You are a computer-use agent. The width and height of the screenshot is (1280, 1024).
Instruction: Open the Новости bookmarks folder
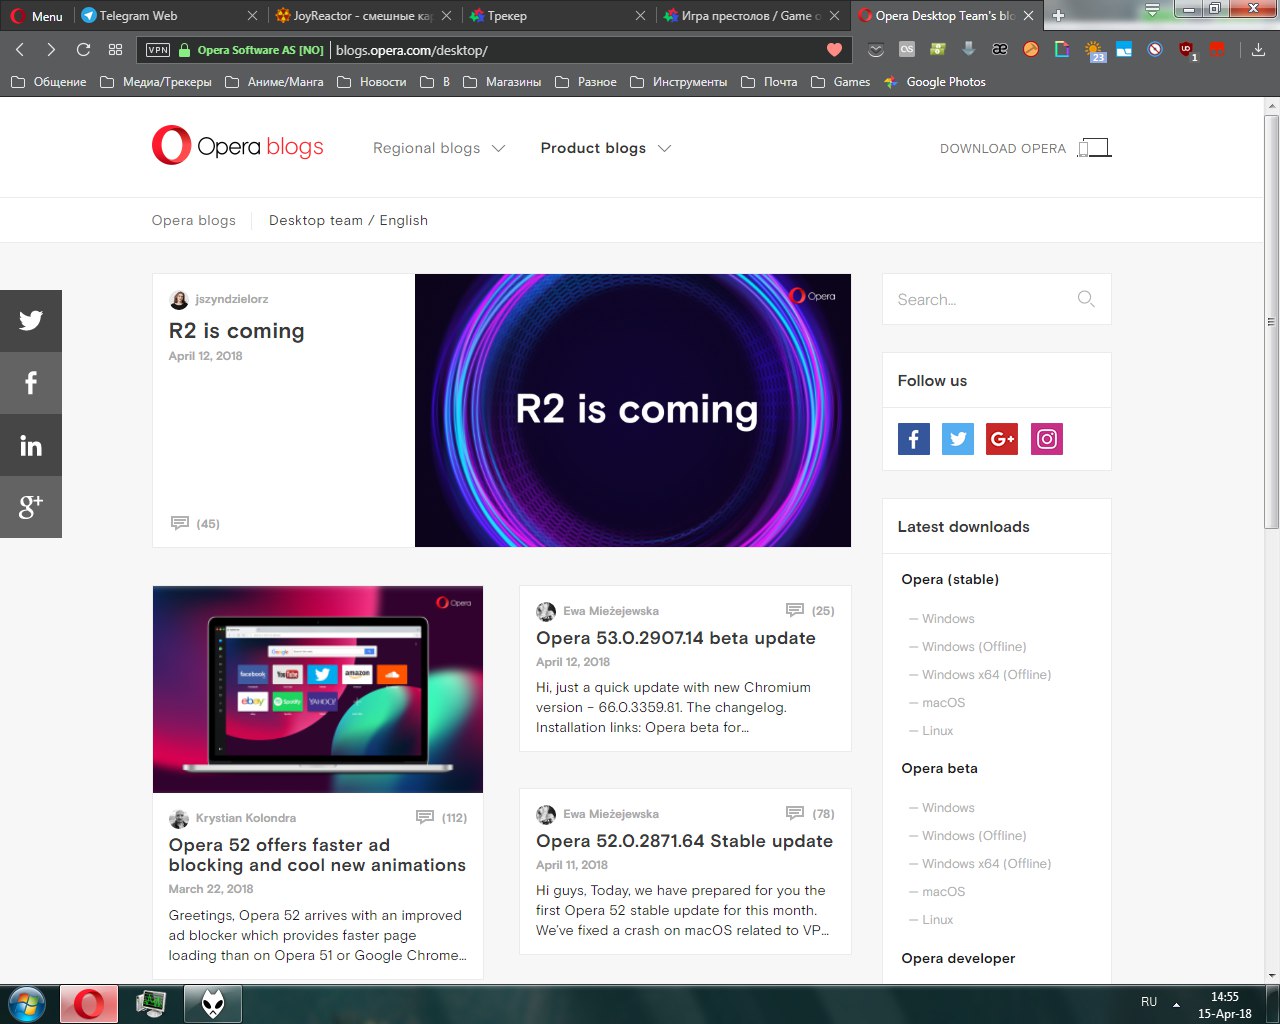(x=372, y=82)
